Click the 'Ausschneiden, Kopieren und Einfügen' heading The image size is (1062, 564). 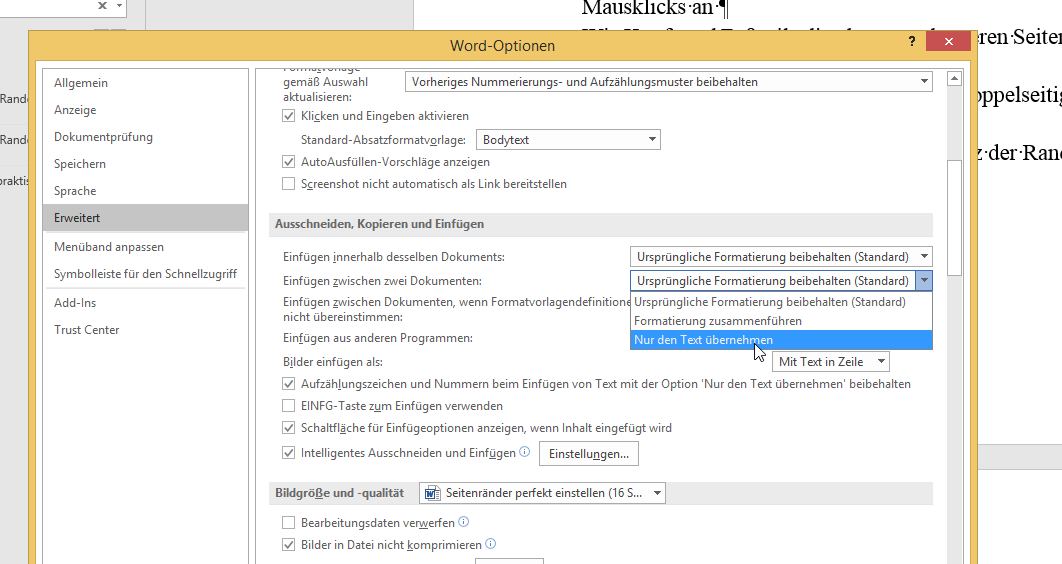(379, 224)
